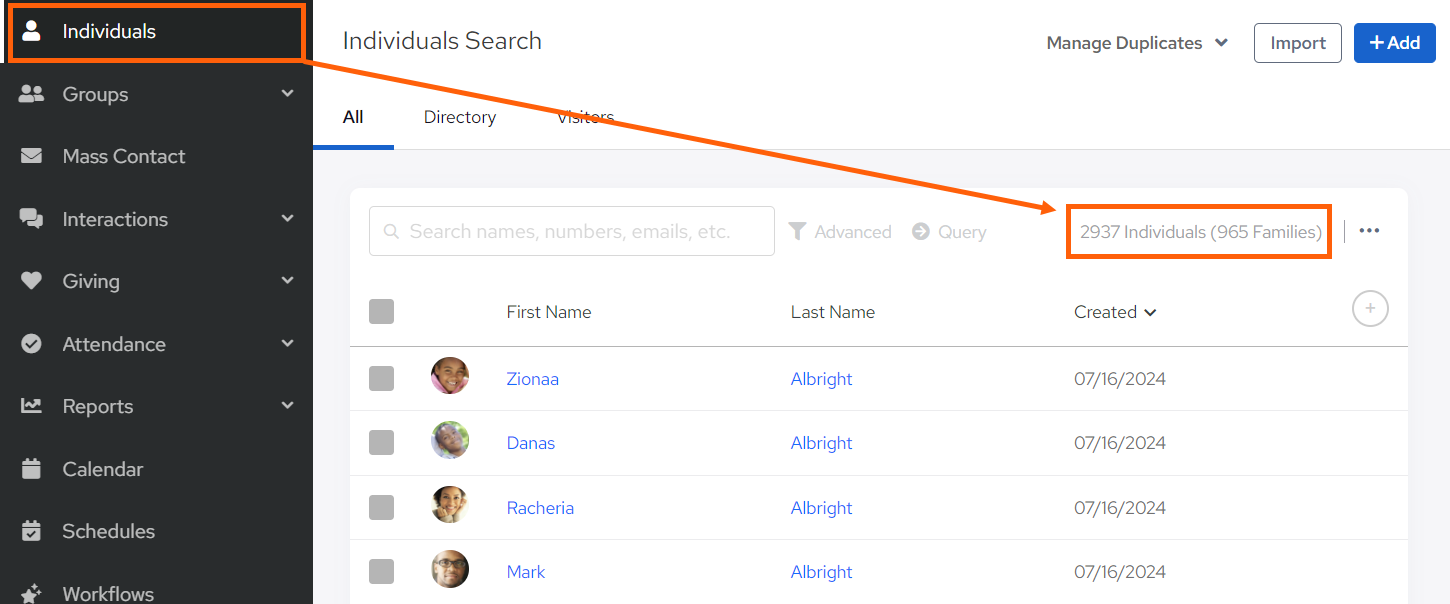This screenshot has width=1450, height=604.
Task: Check the box for Zionaa Albright
Action: 381,379
